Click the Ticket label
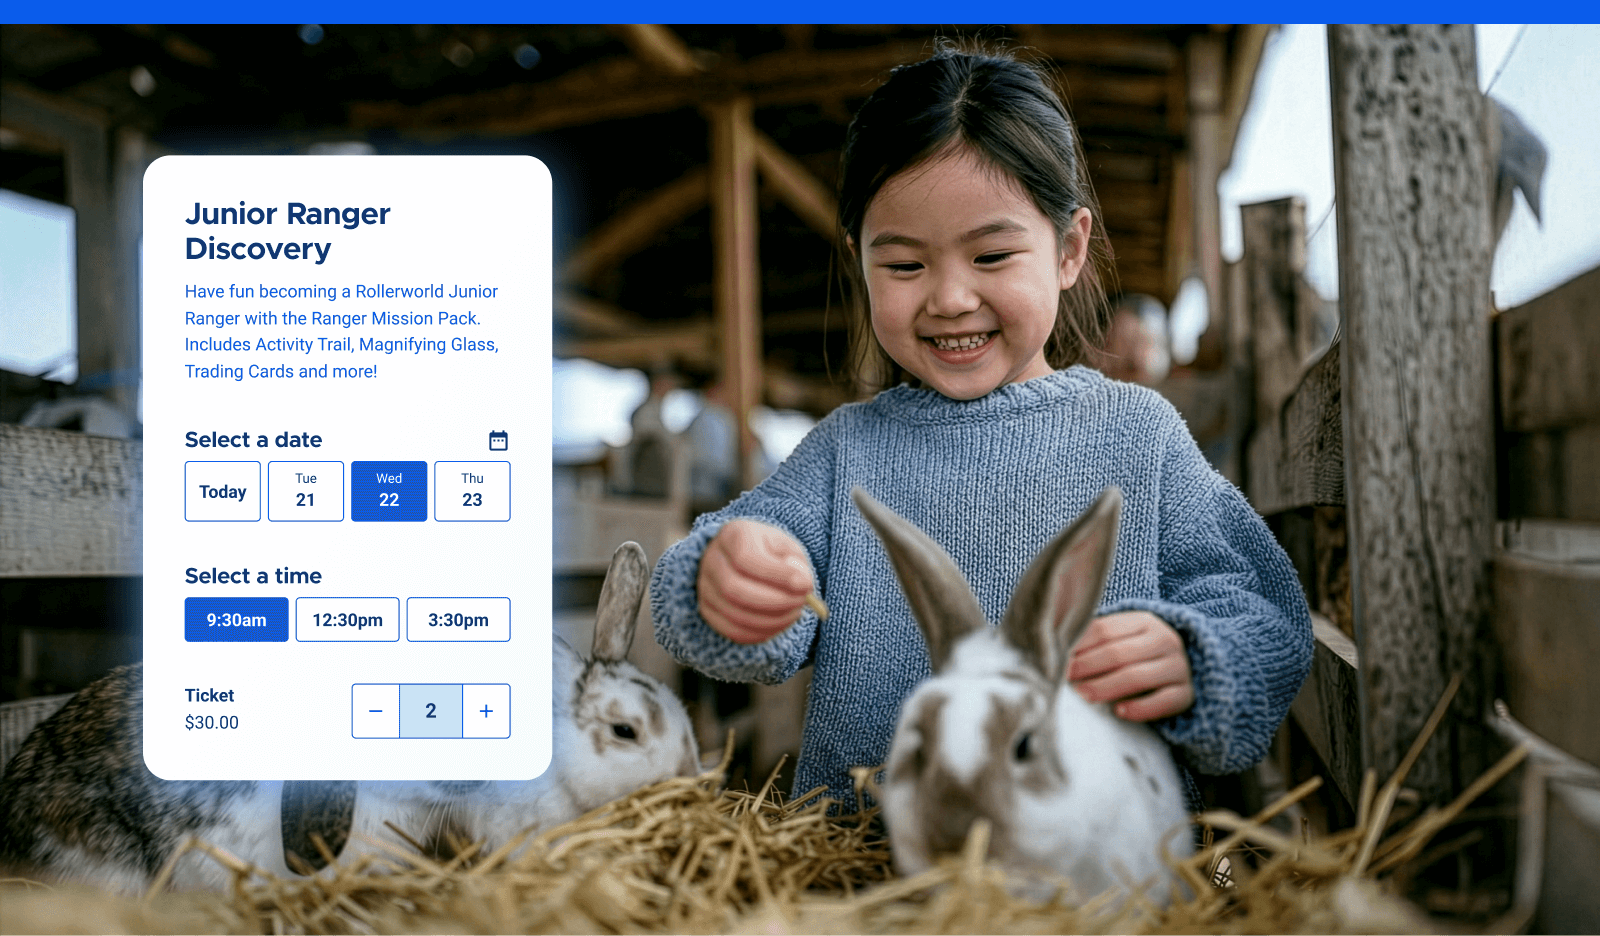This screenshot has width=1600, height=936. click(x=209, y=695)
